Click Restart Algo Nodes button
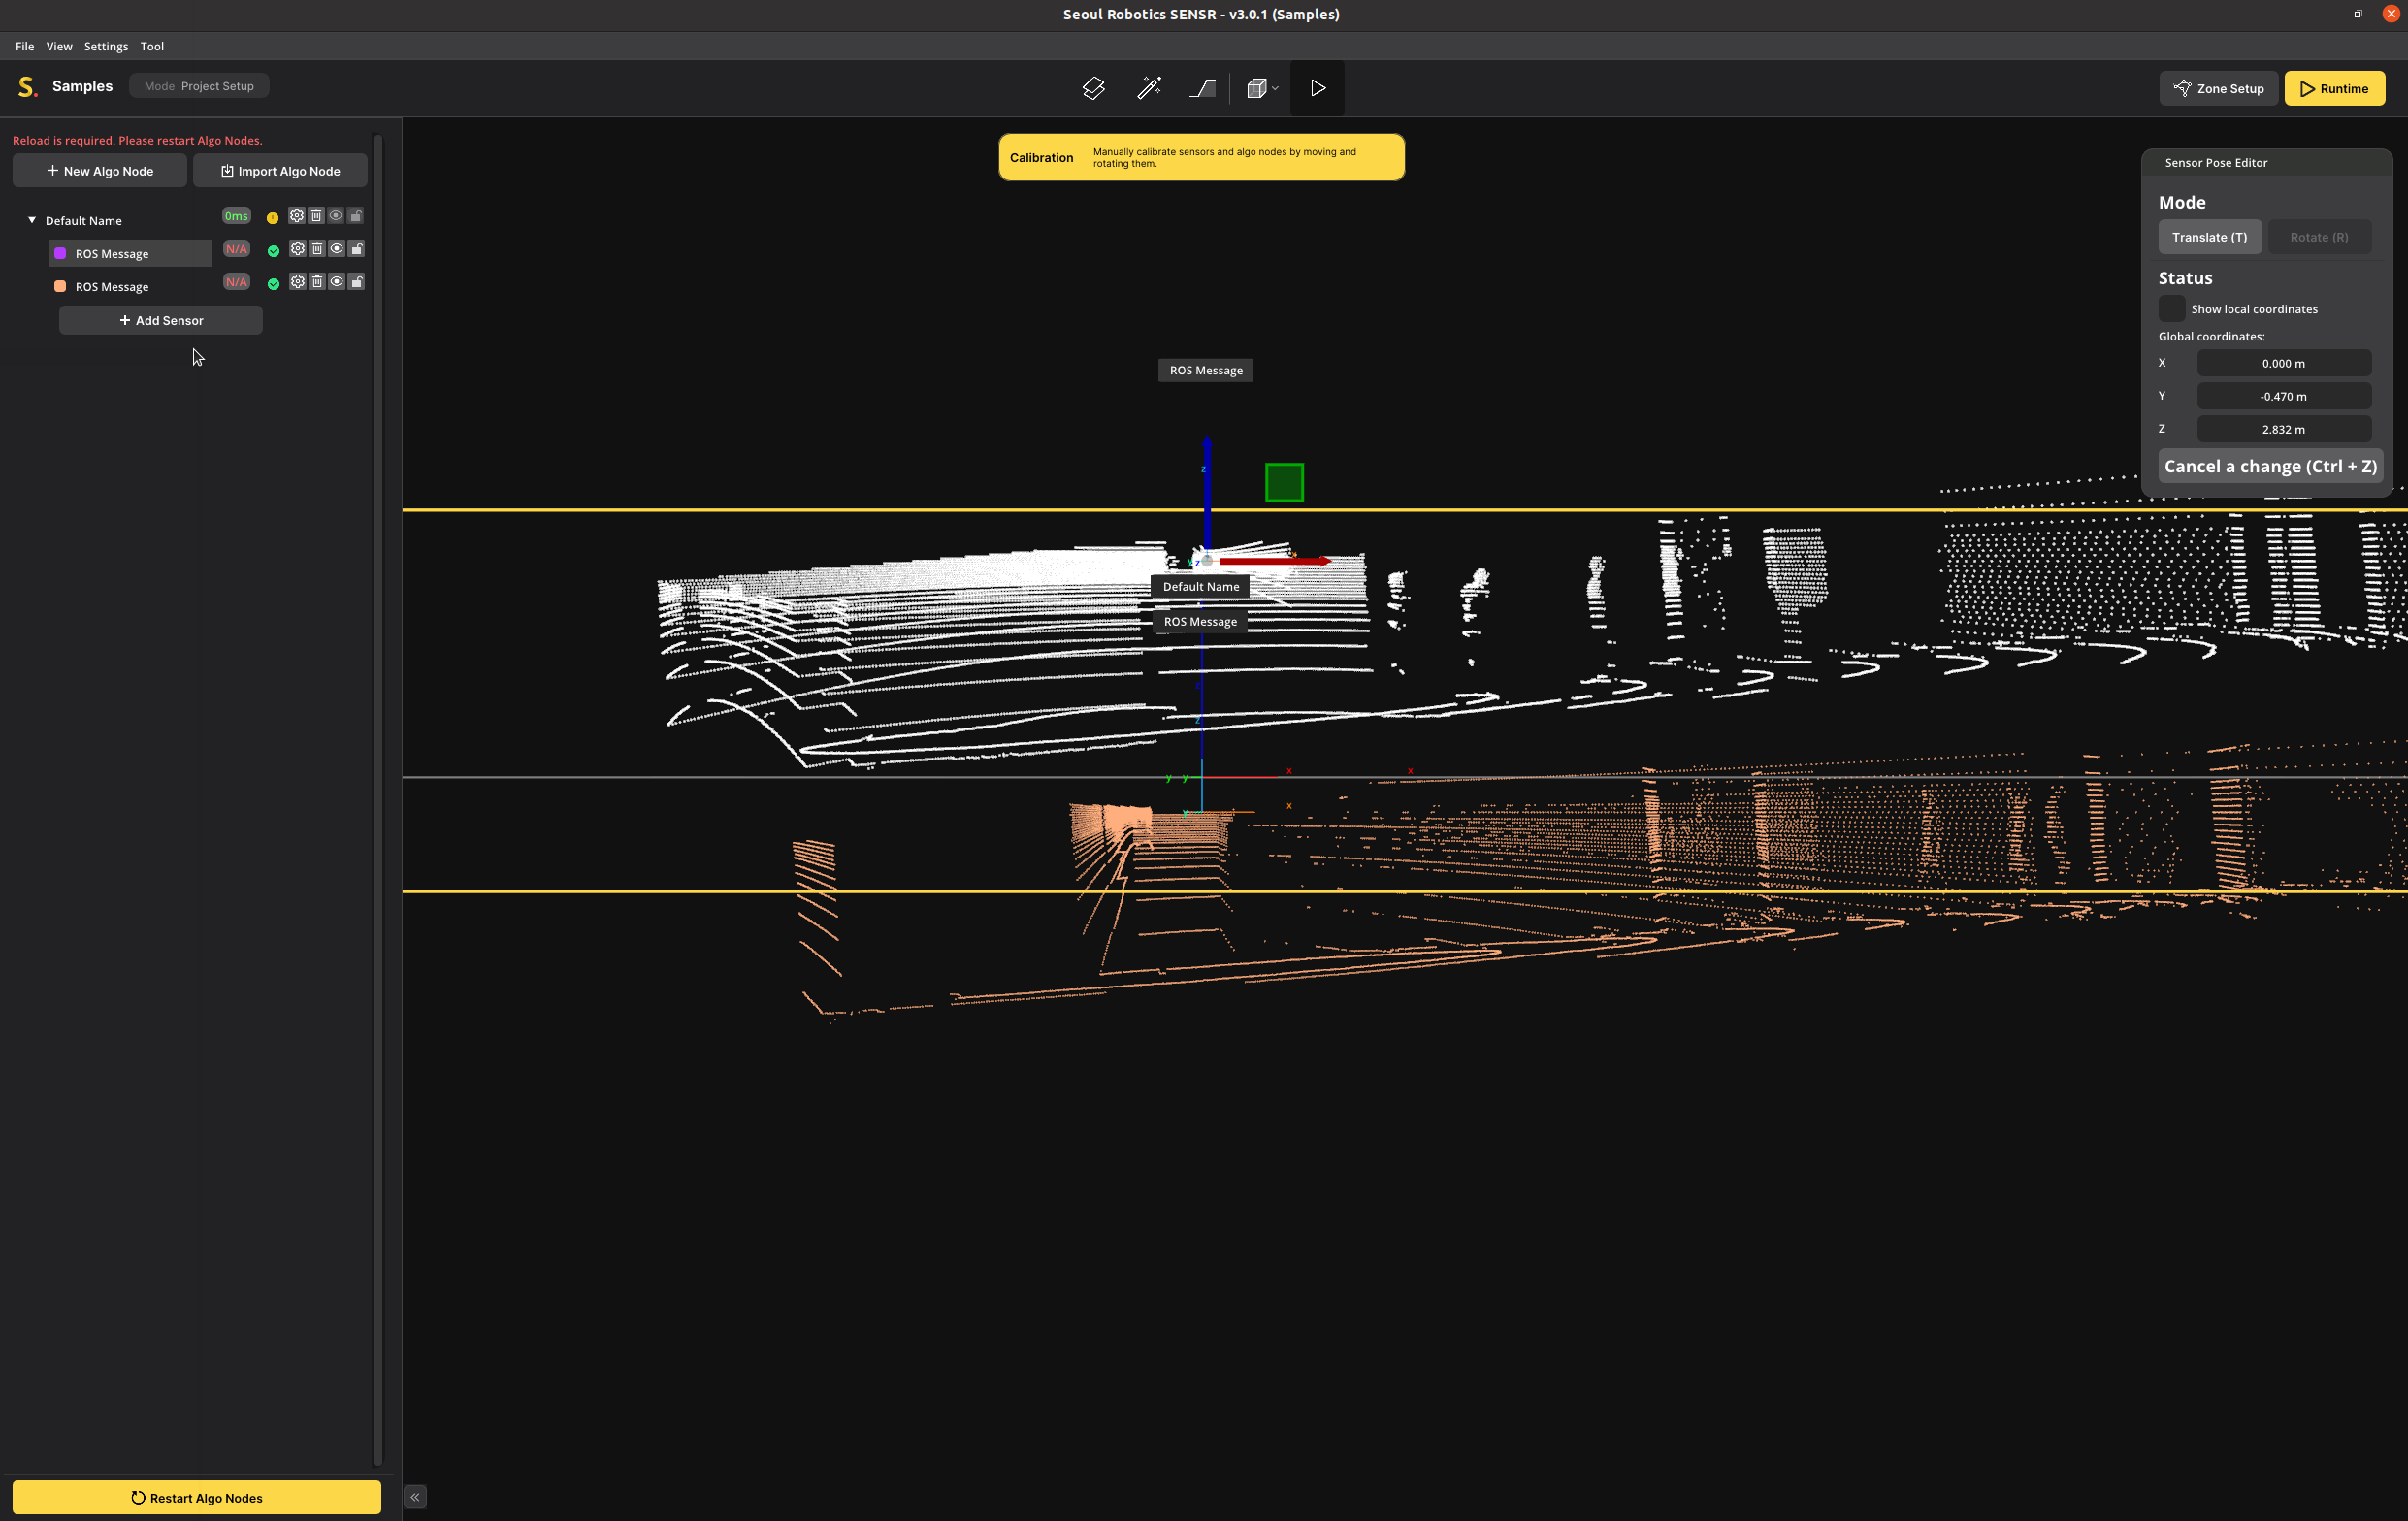Image resolution: width=2408 pixels, height=1521 pixels. tap(197, 1497)
